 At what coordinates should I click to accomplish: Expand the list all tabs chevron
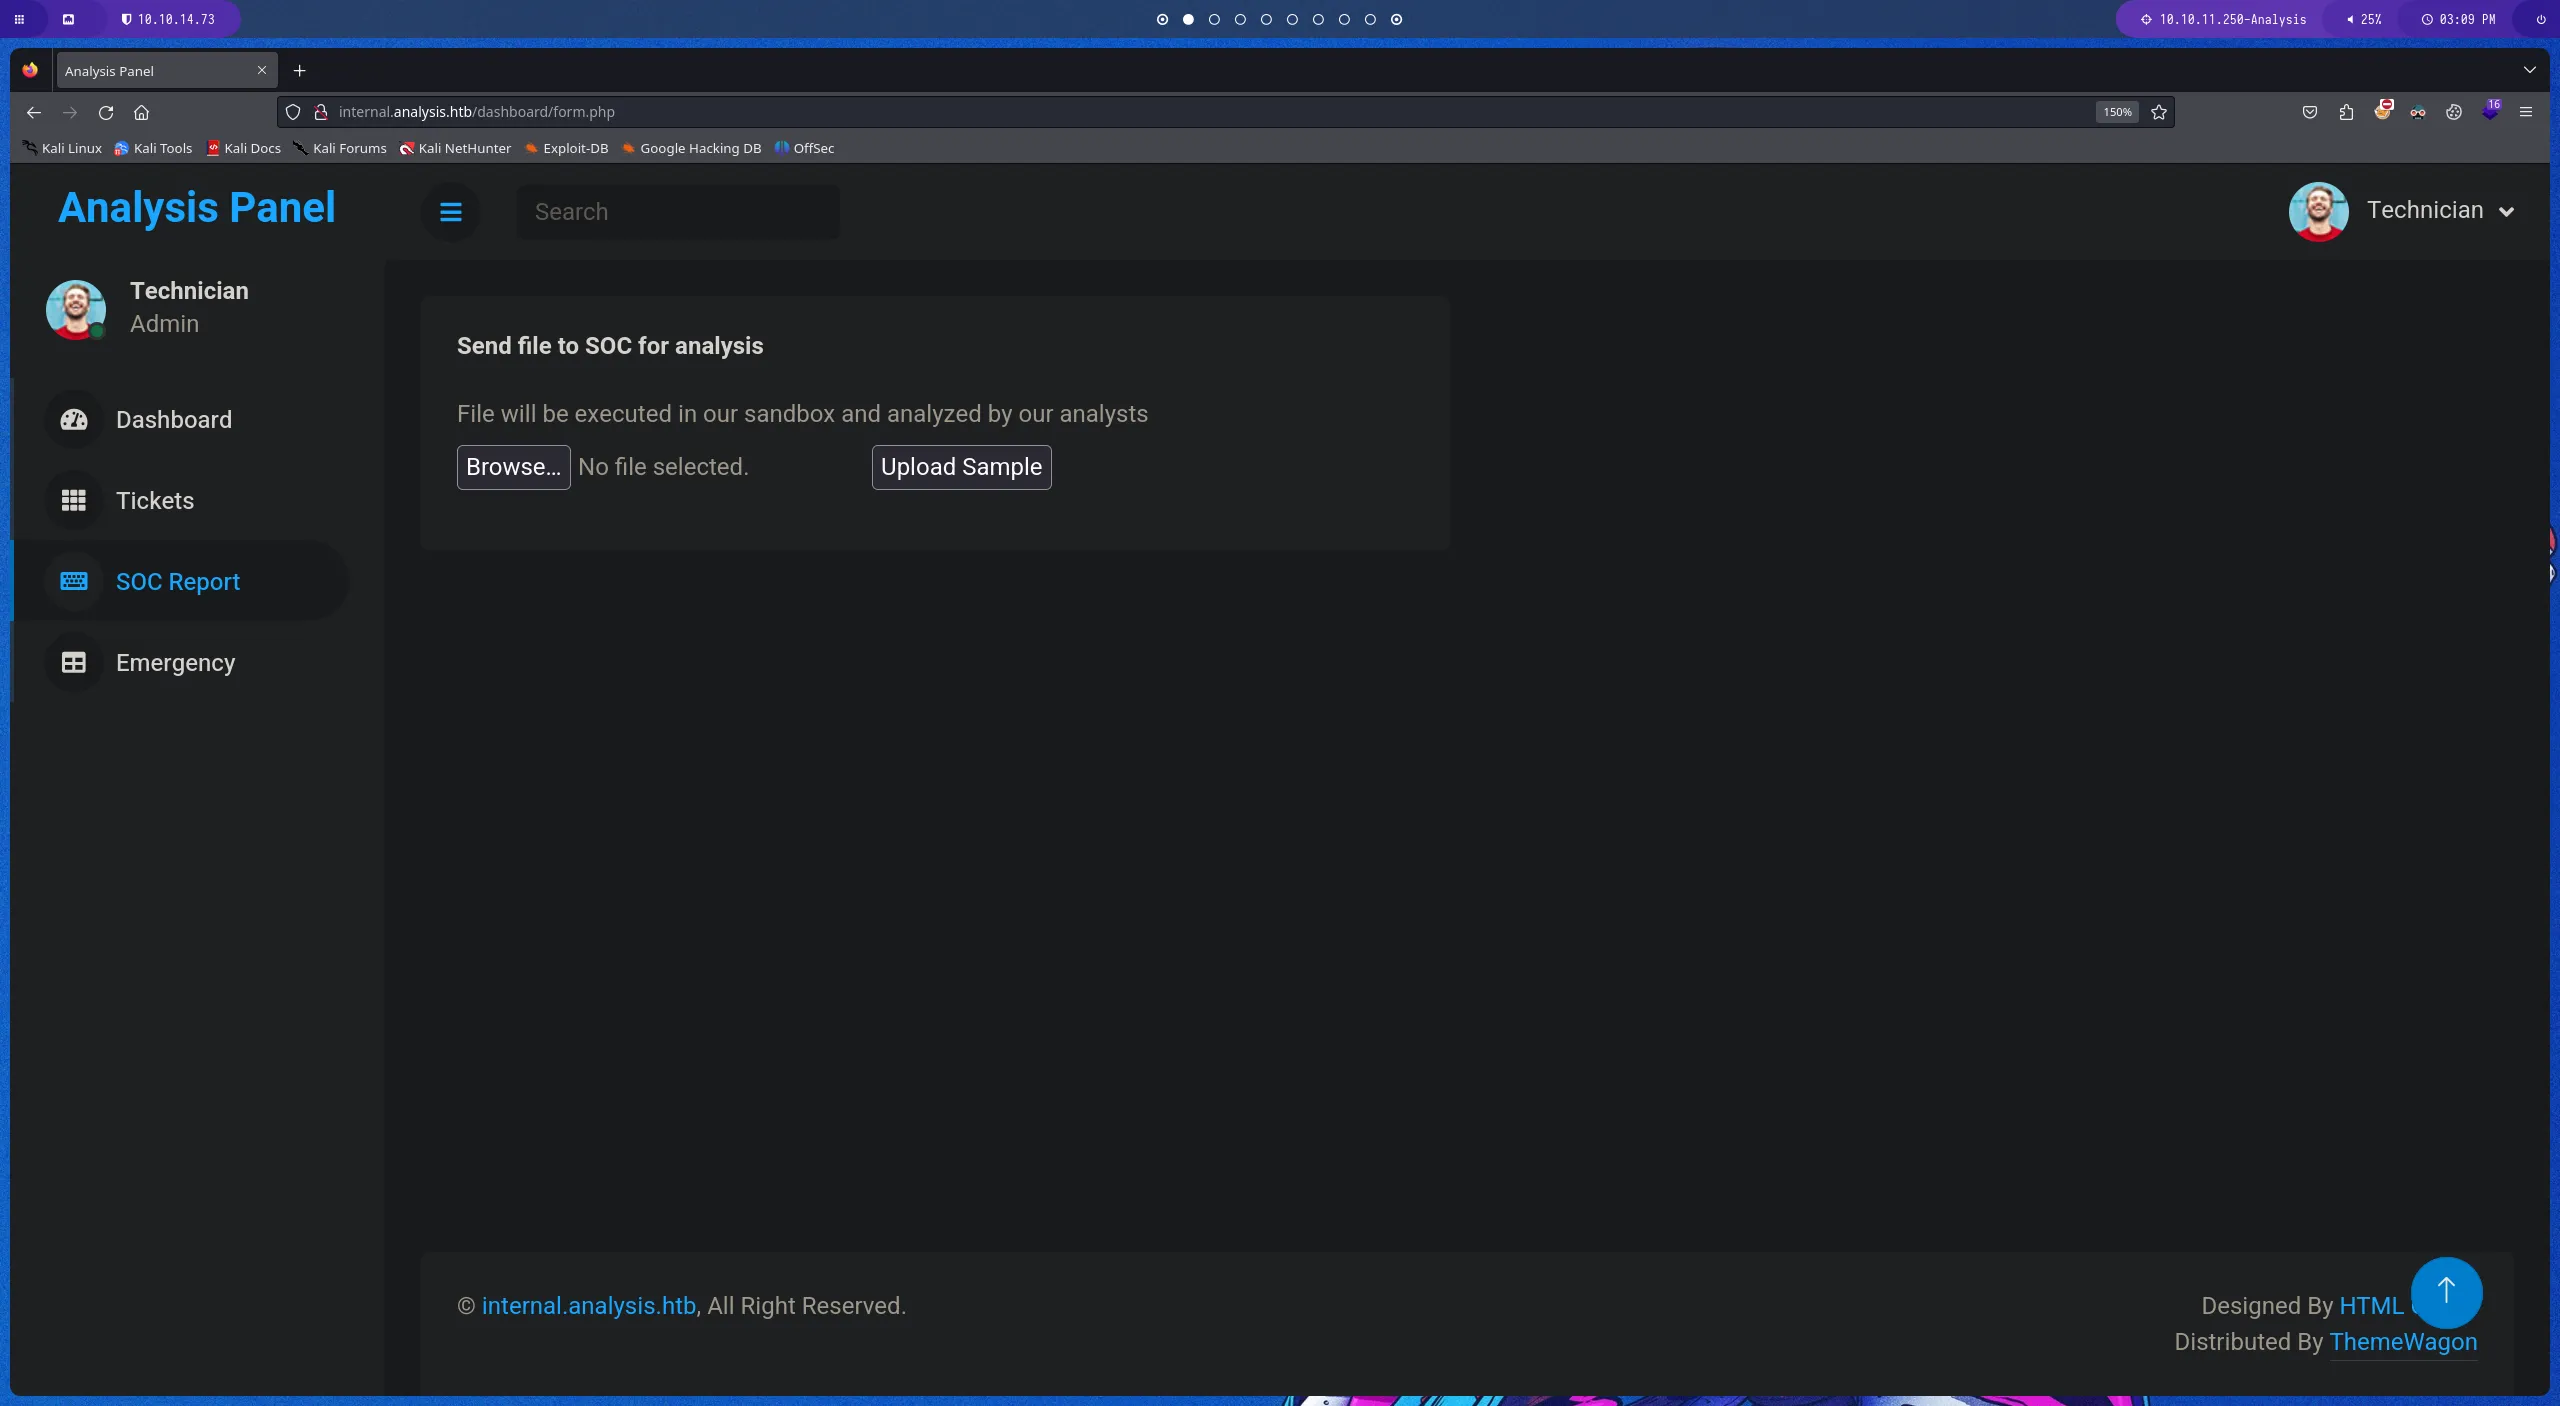[x=2530, y=70]
